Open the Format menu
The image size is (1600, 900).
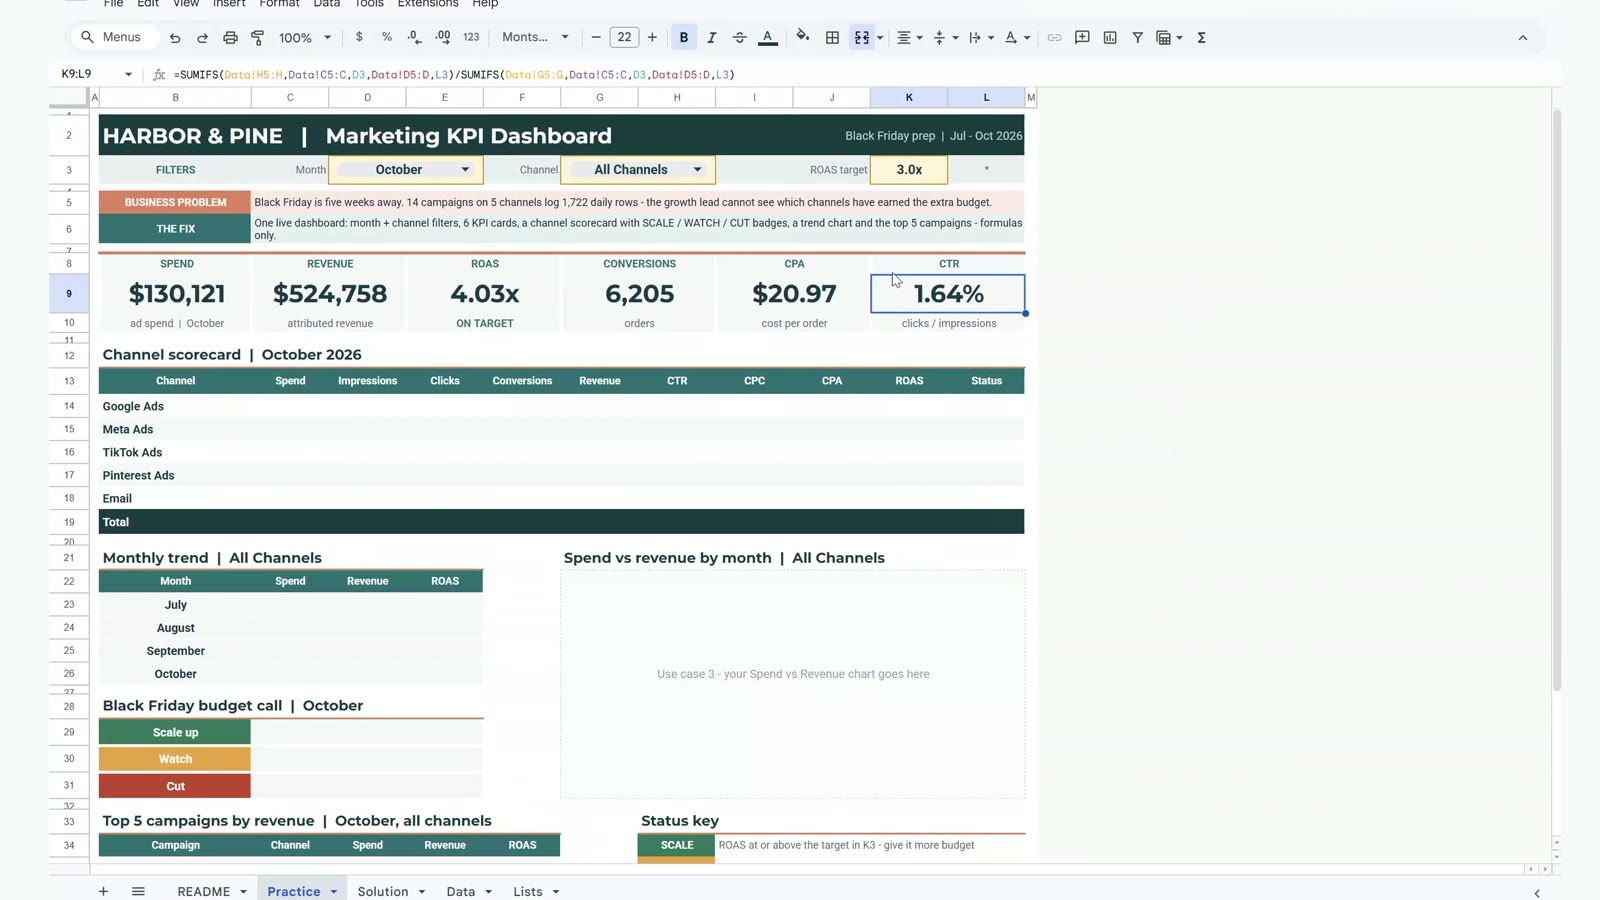tap(279, 4)
